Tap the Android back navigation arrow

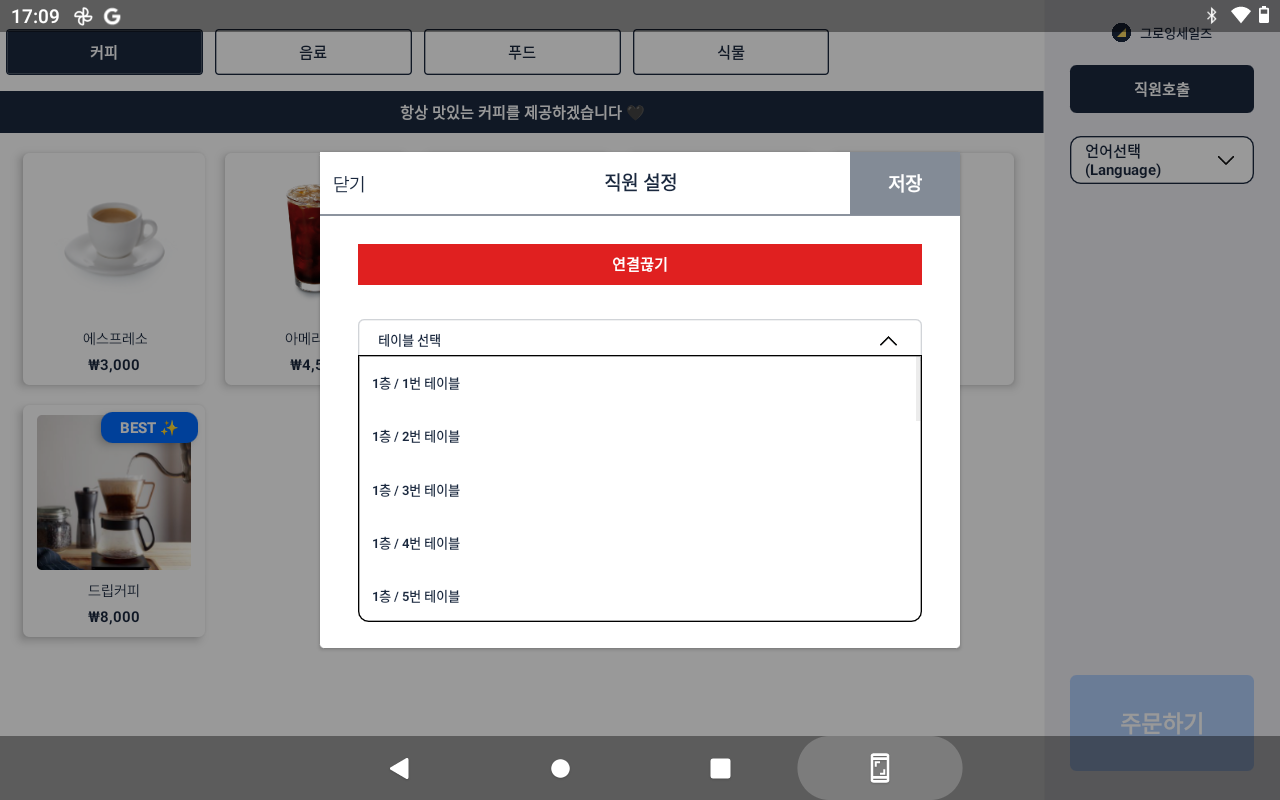point(400,768)
